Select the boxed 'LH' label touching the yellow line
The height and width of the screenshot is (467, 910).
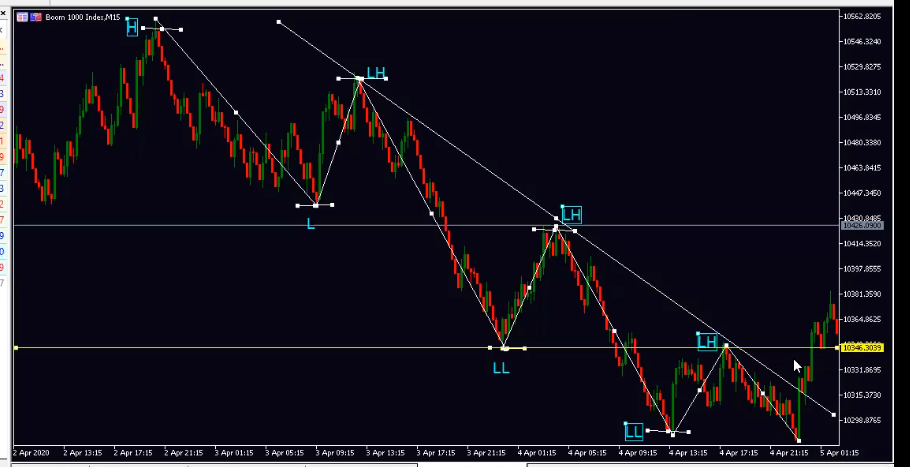708,342
